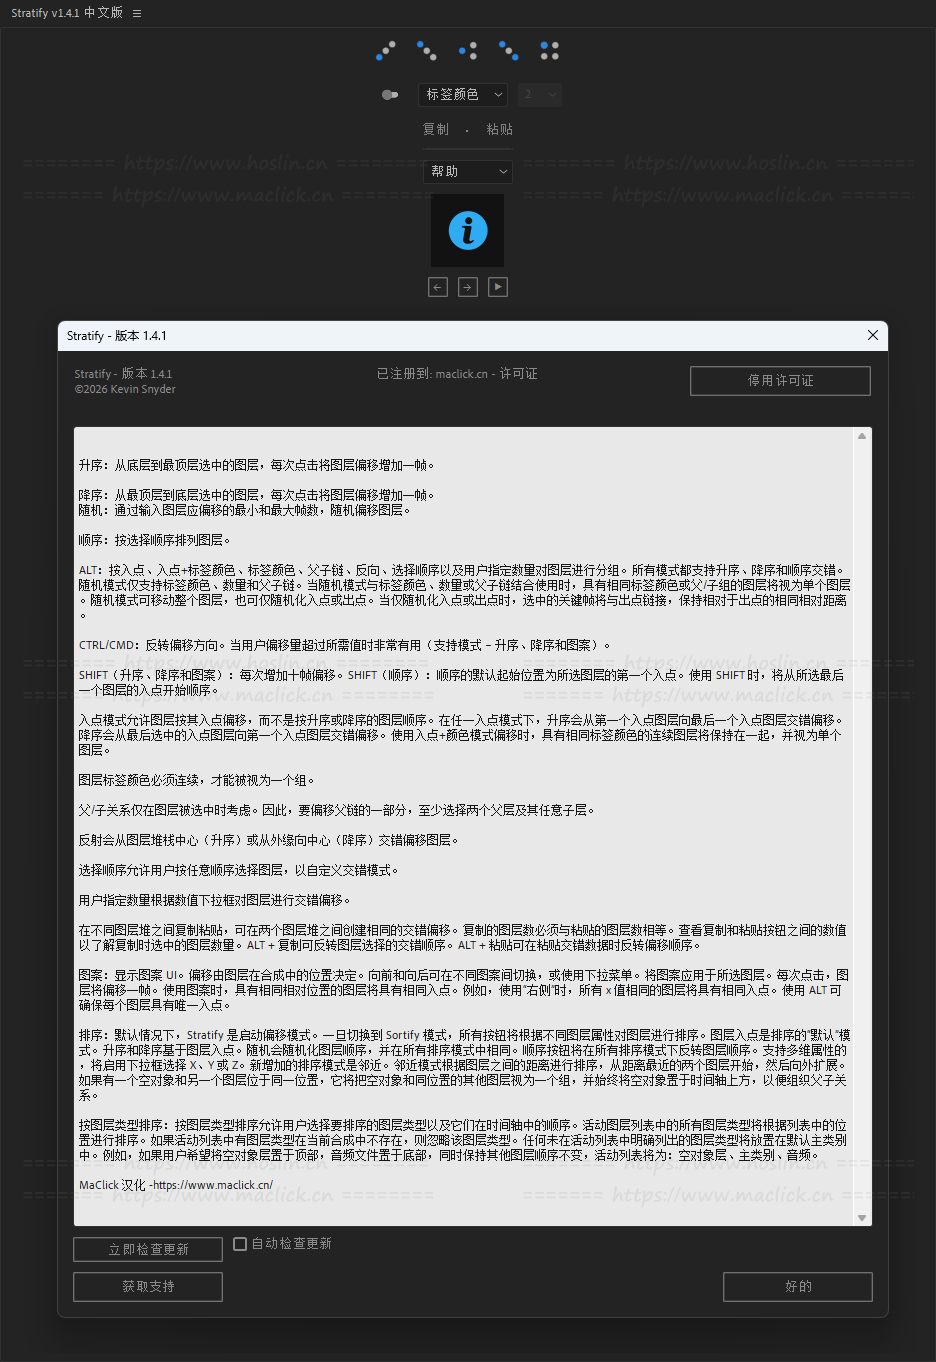Screen dimensions: 936x1362
Task: Click the left arrow previous pattern button
Action: pyautogui.click(x=438, y=287)
